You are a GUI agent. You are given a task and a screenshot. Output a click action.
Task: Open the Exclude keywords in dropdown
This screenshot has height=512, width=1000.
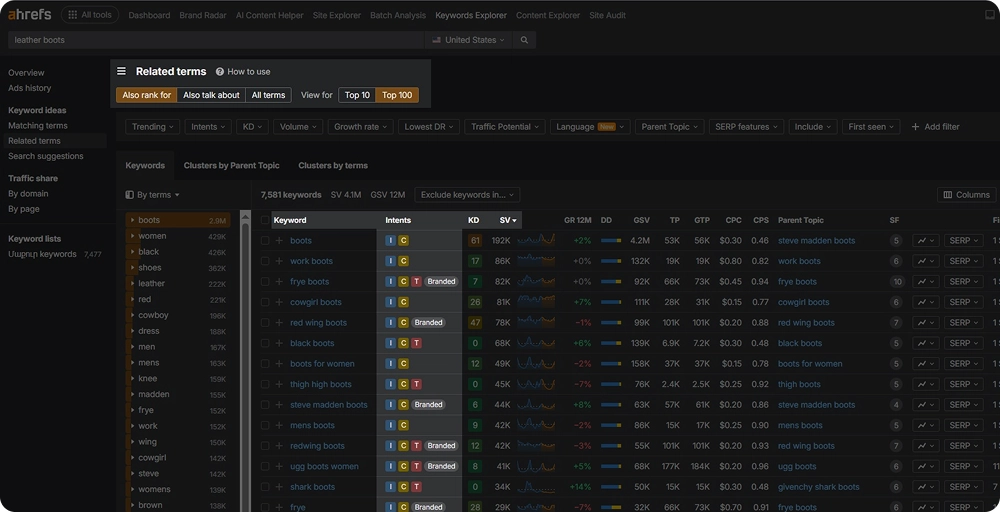467,194
